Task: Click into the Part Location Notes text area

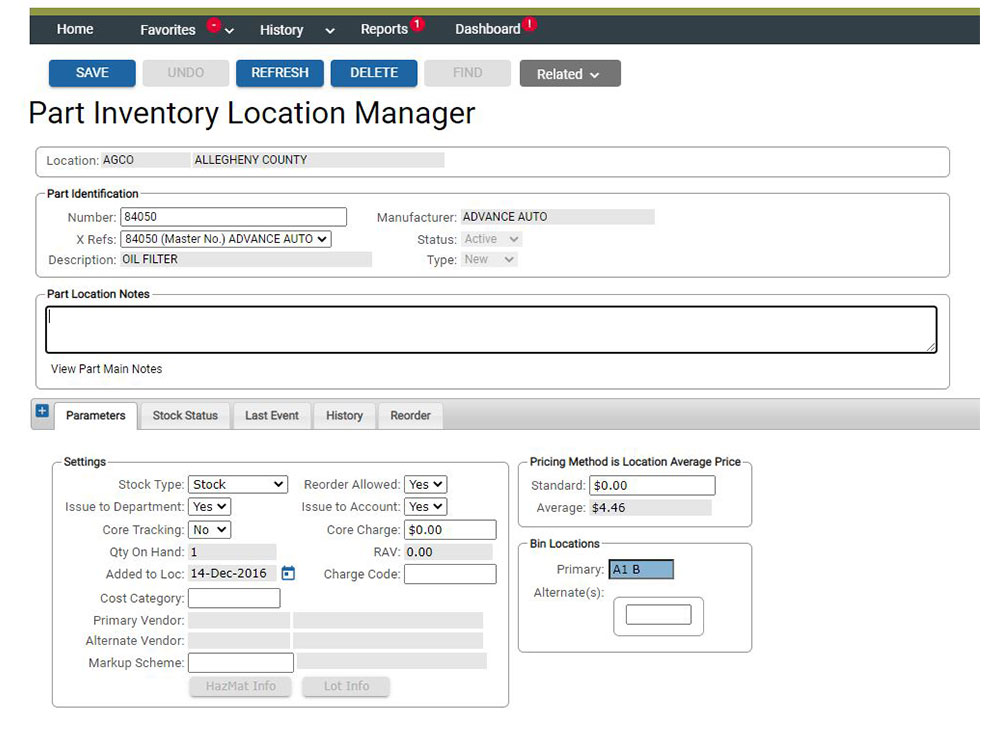Action: pyautogui.click(x=490, y=330)
